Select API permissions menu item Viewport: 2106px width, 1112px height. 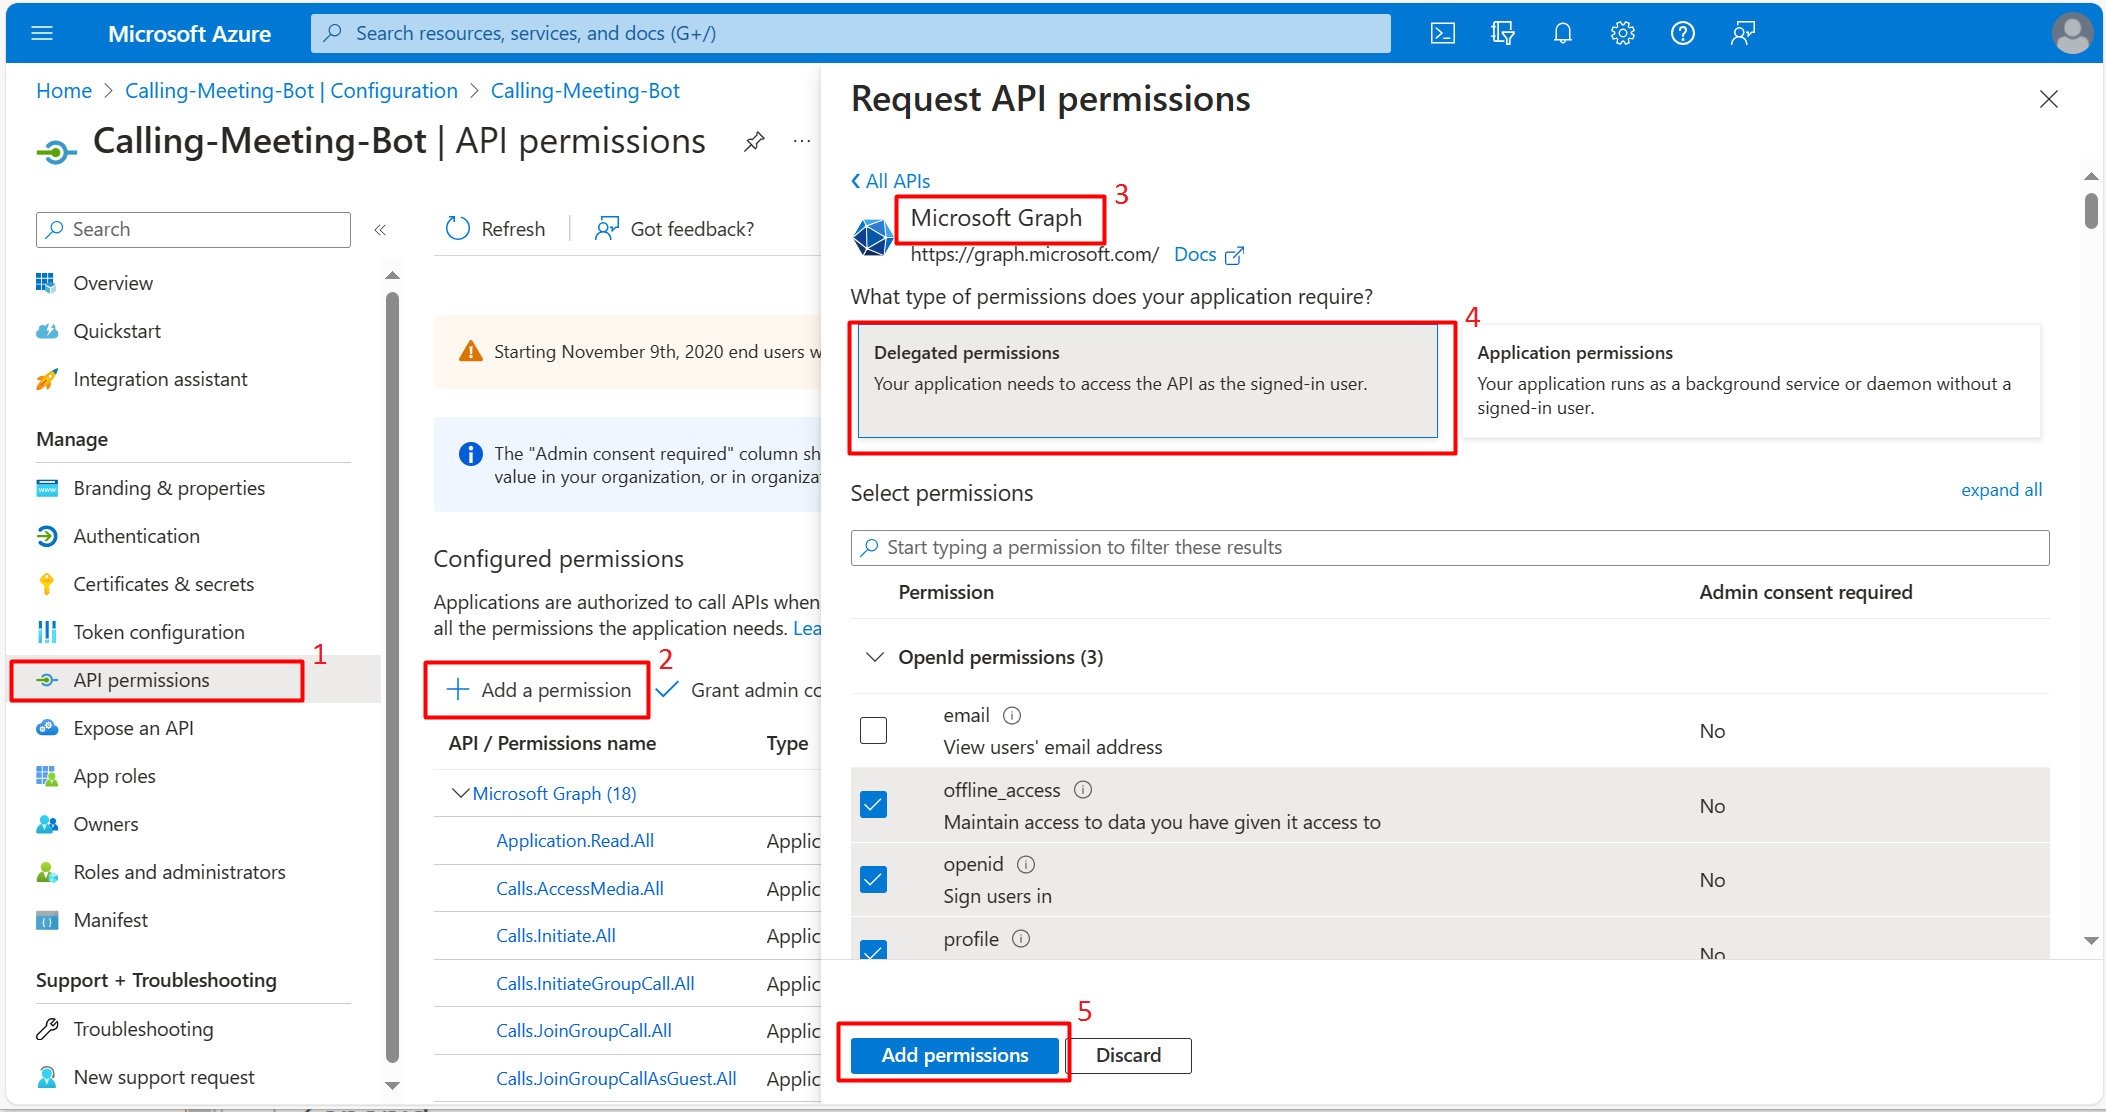point(141,680)
